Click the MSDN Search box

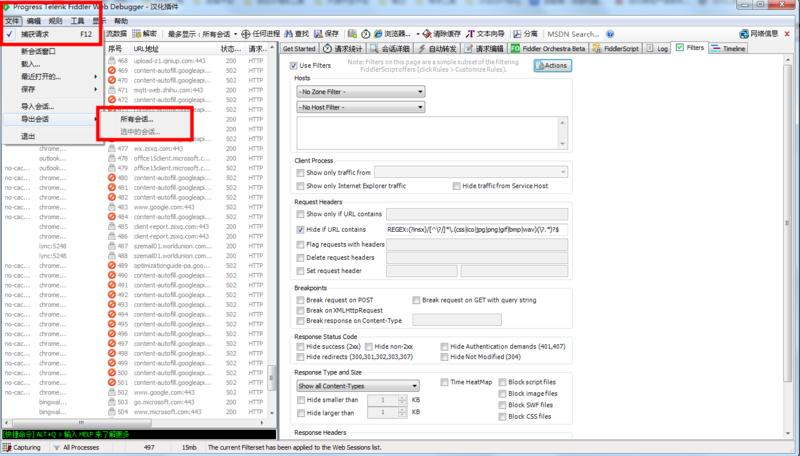click(574, 34)
